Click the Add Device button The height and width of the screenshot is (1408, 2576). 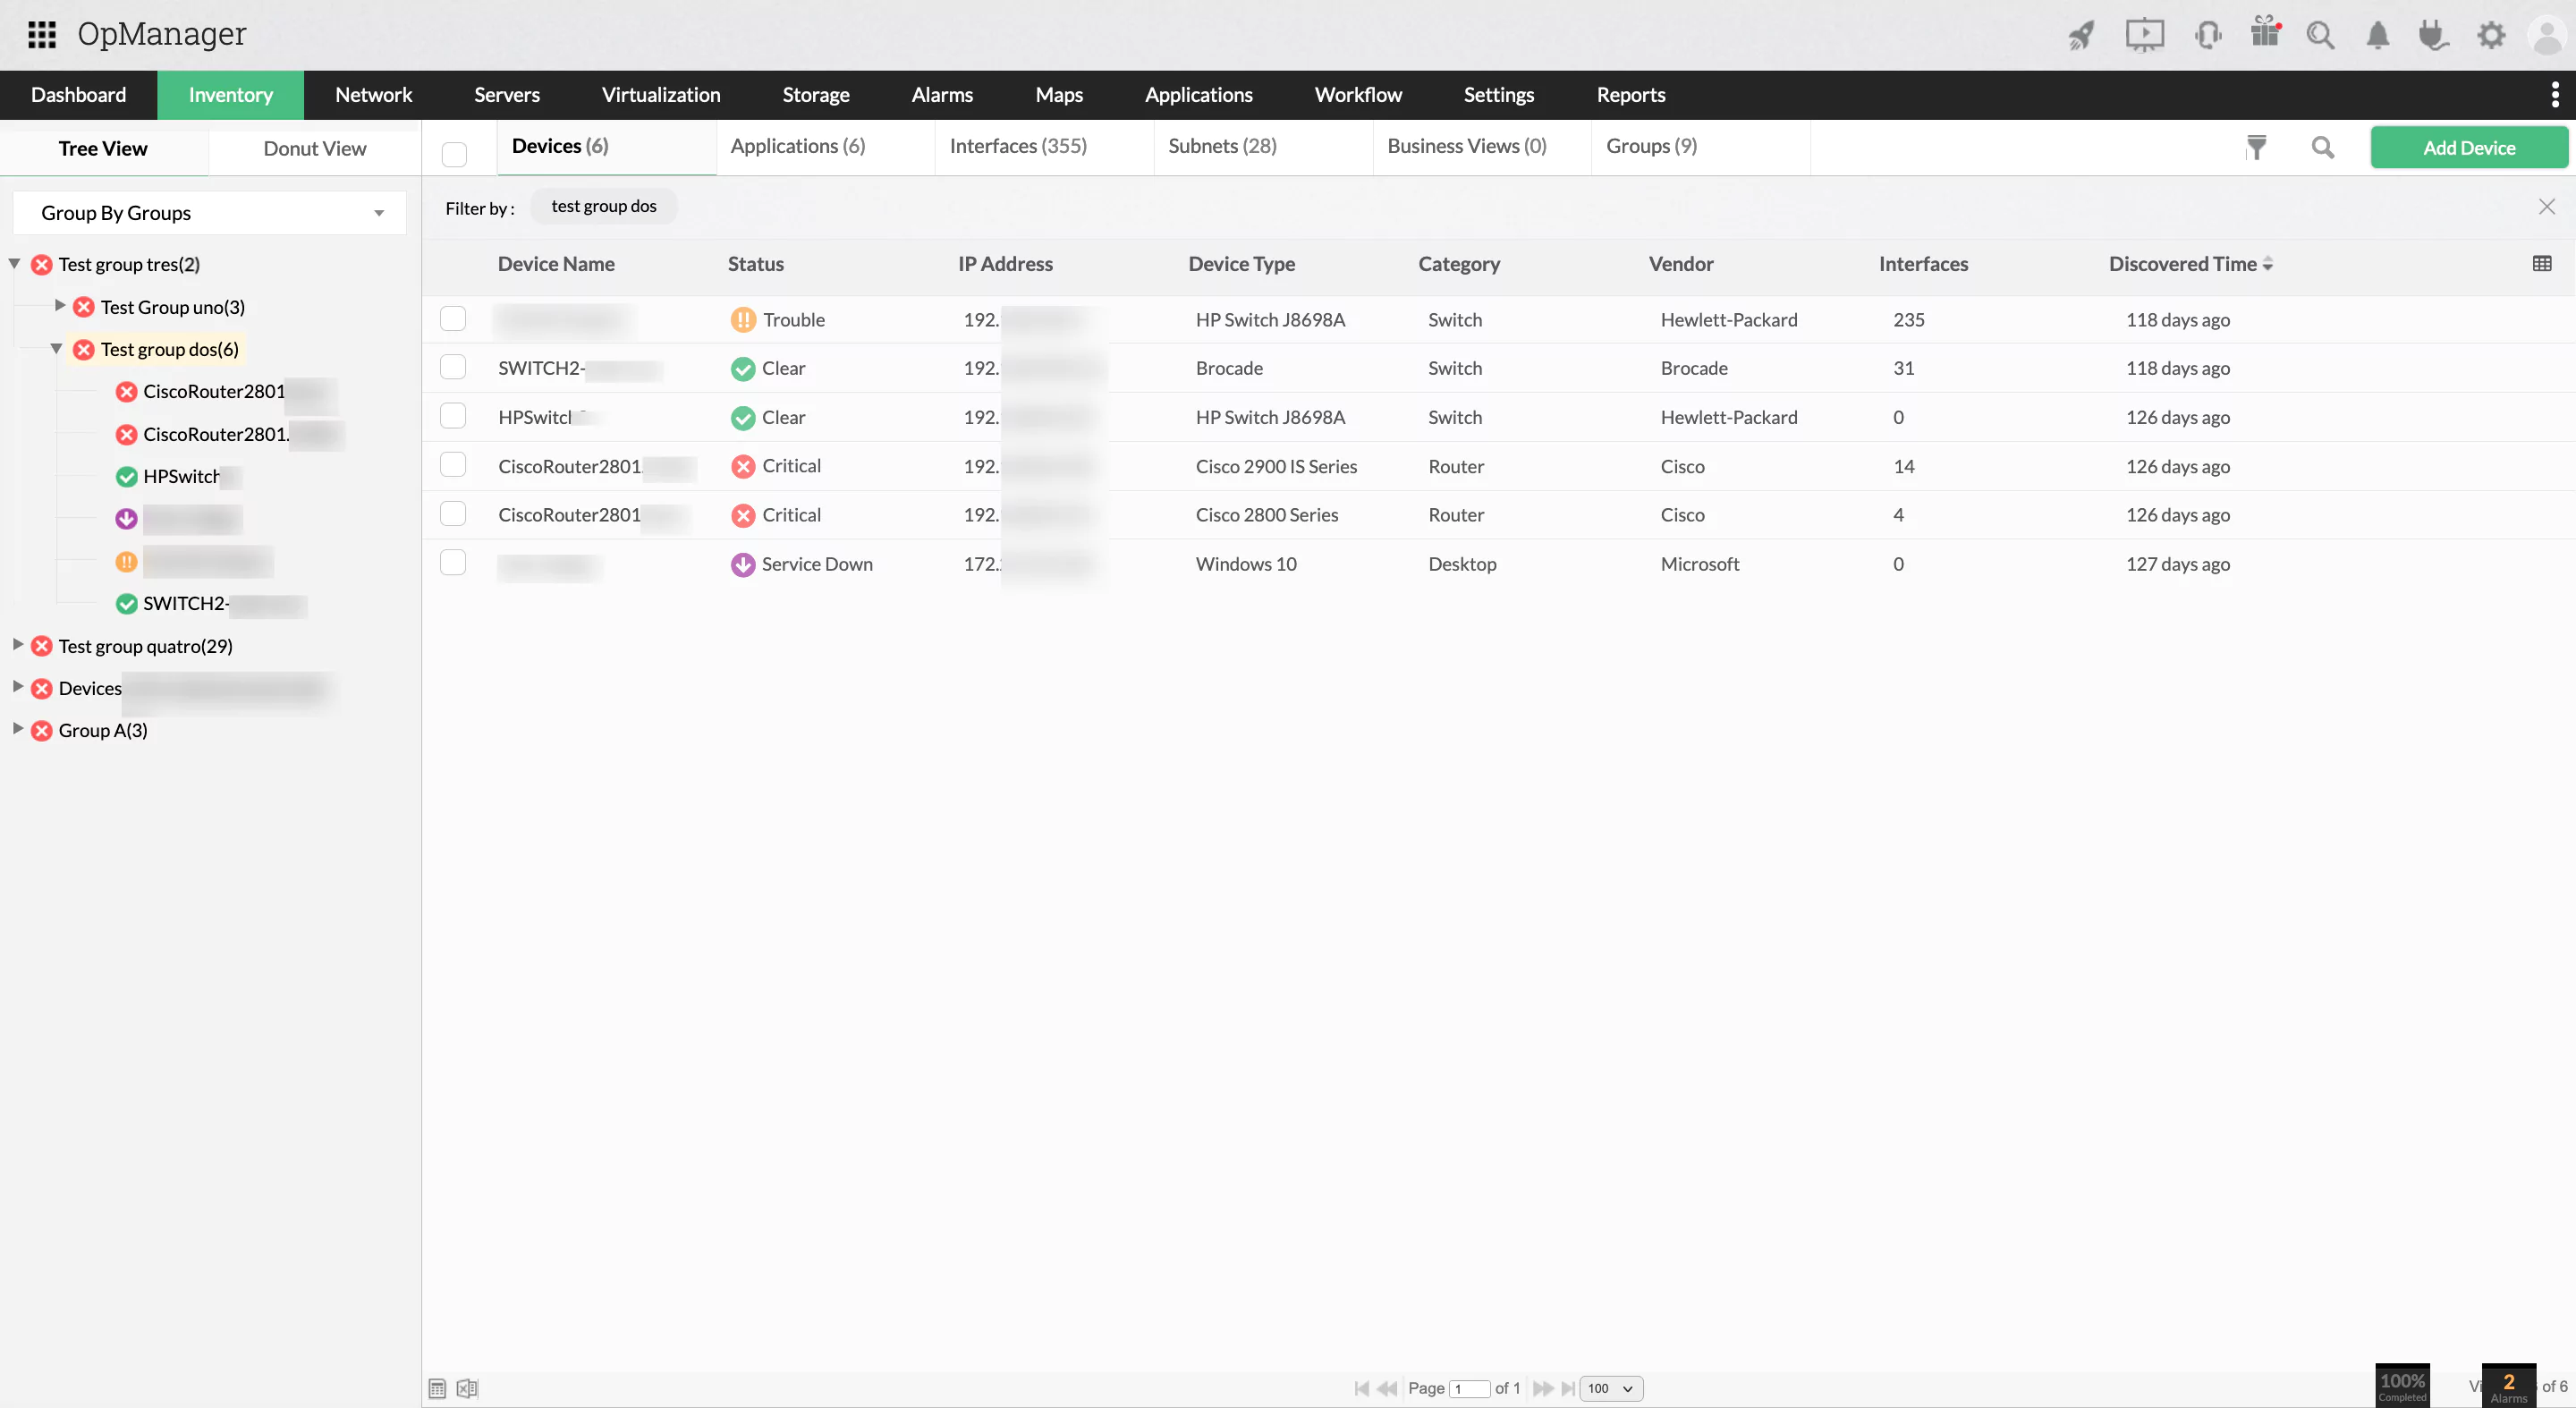click(x=2469, y=147)
